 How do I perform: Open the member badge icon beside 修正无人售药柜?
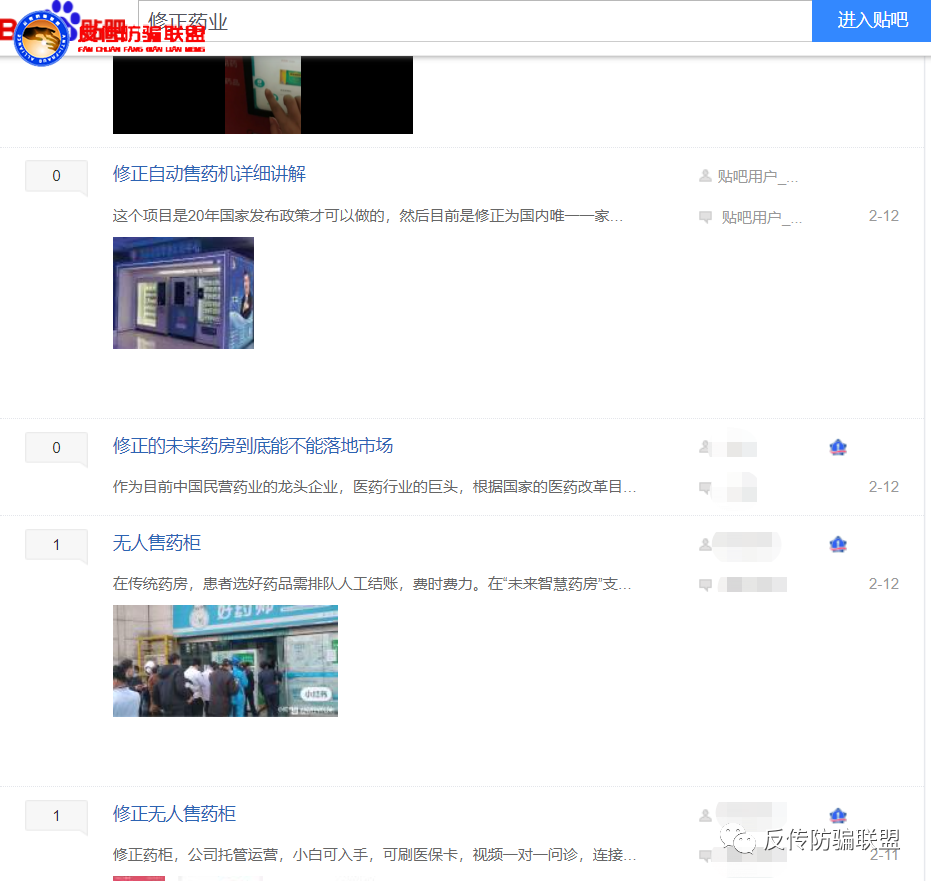838,815
